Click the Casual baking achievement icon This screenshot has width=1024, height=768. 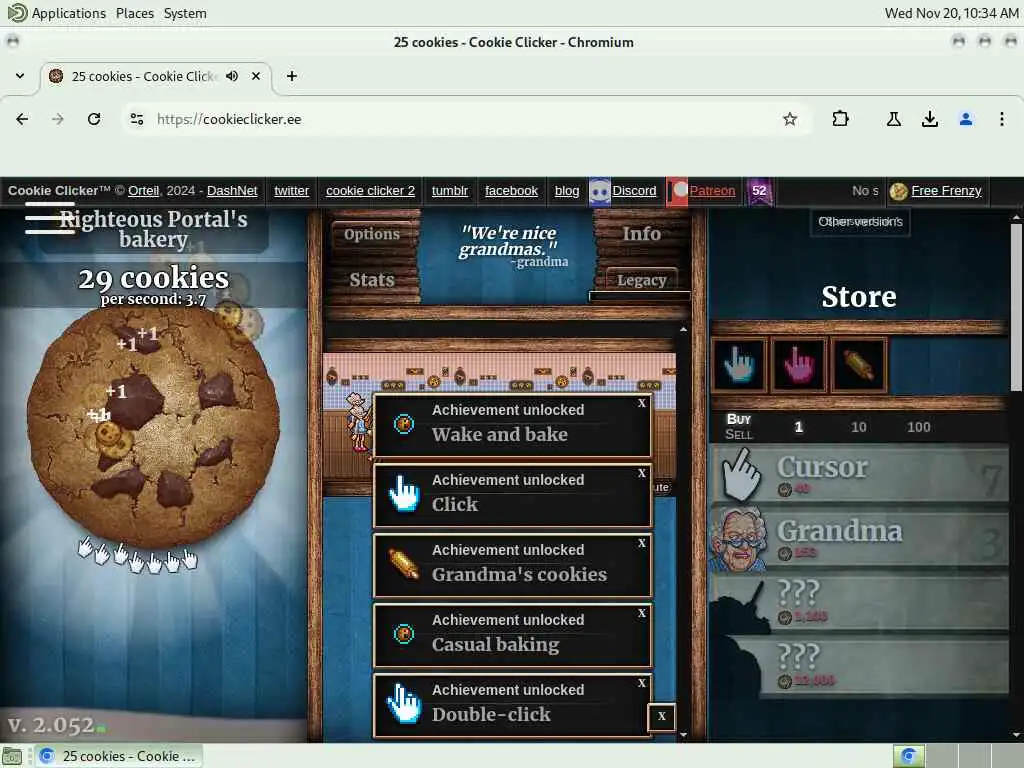(x=404, y=634)
